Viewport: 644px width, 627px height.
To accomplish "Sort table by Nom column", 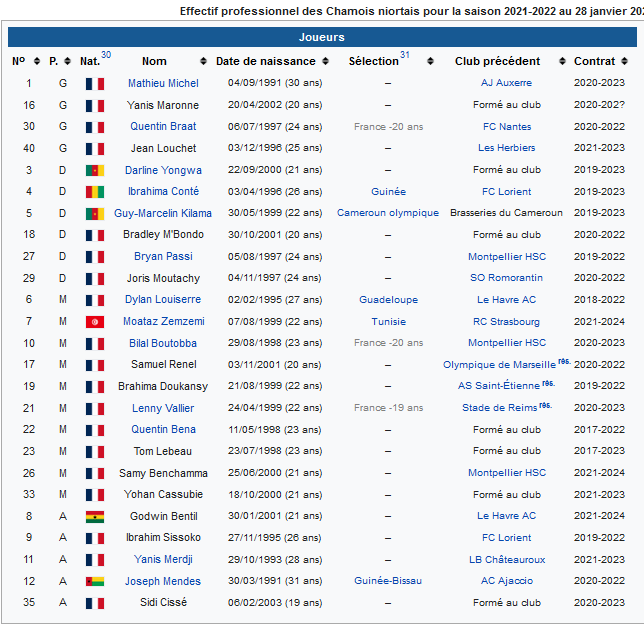I will coord(203,61).
